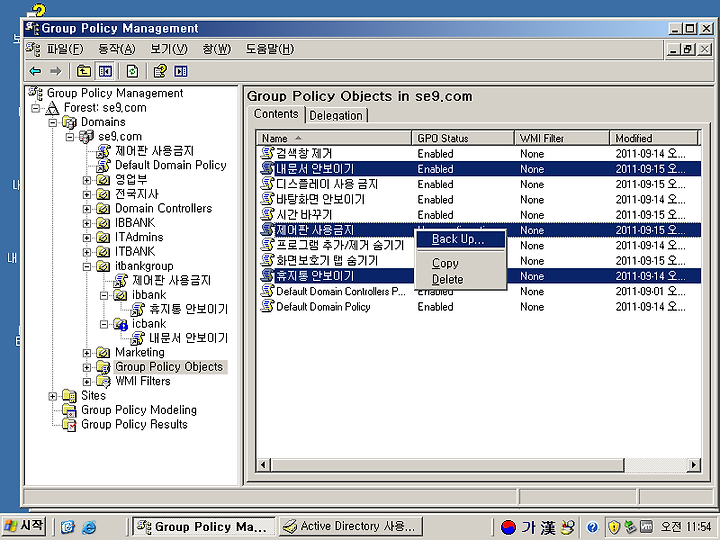Sort by the WMI Filter column header
Image resolution: width=720 pixels, height=540 pixels.
tap(562, 138)
